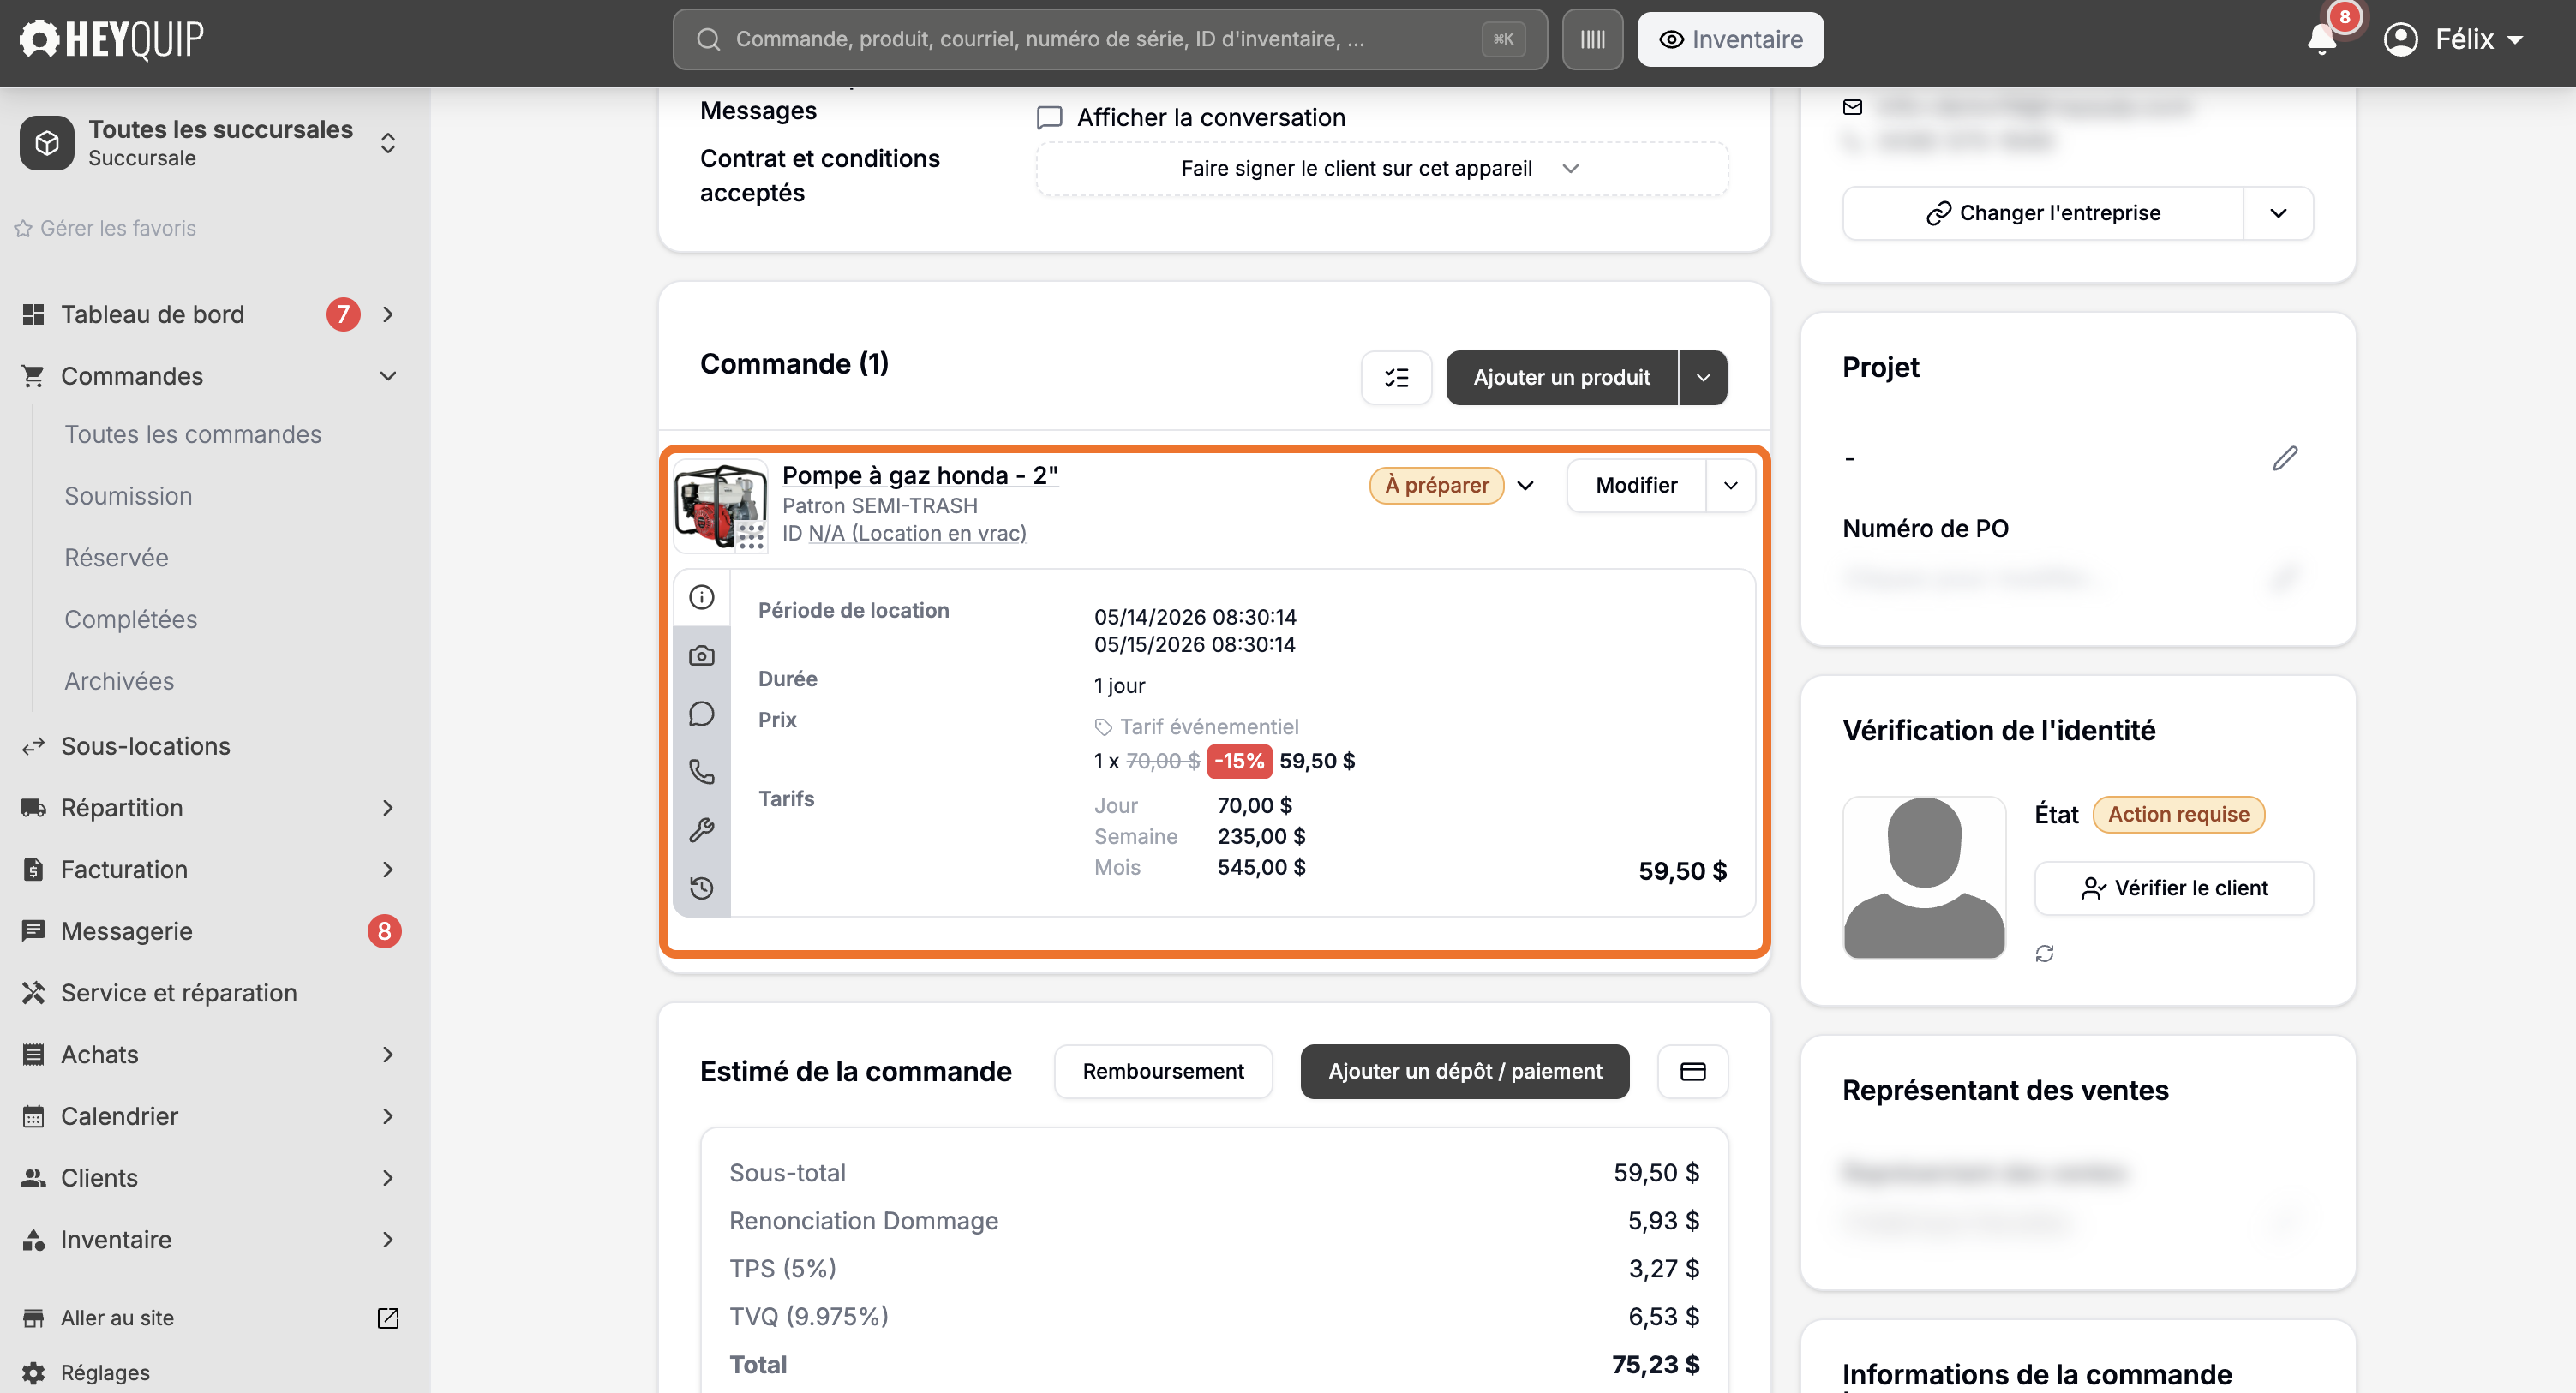Screen dimensions: 2576x1393
Task: Click the À préparer status badge
Action: (1436, 486)
